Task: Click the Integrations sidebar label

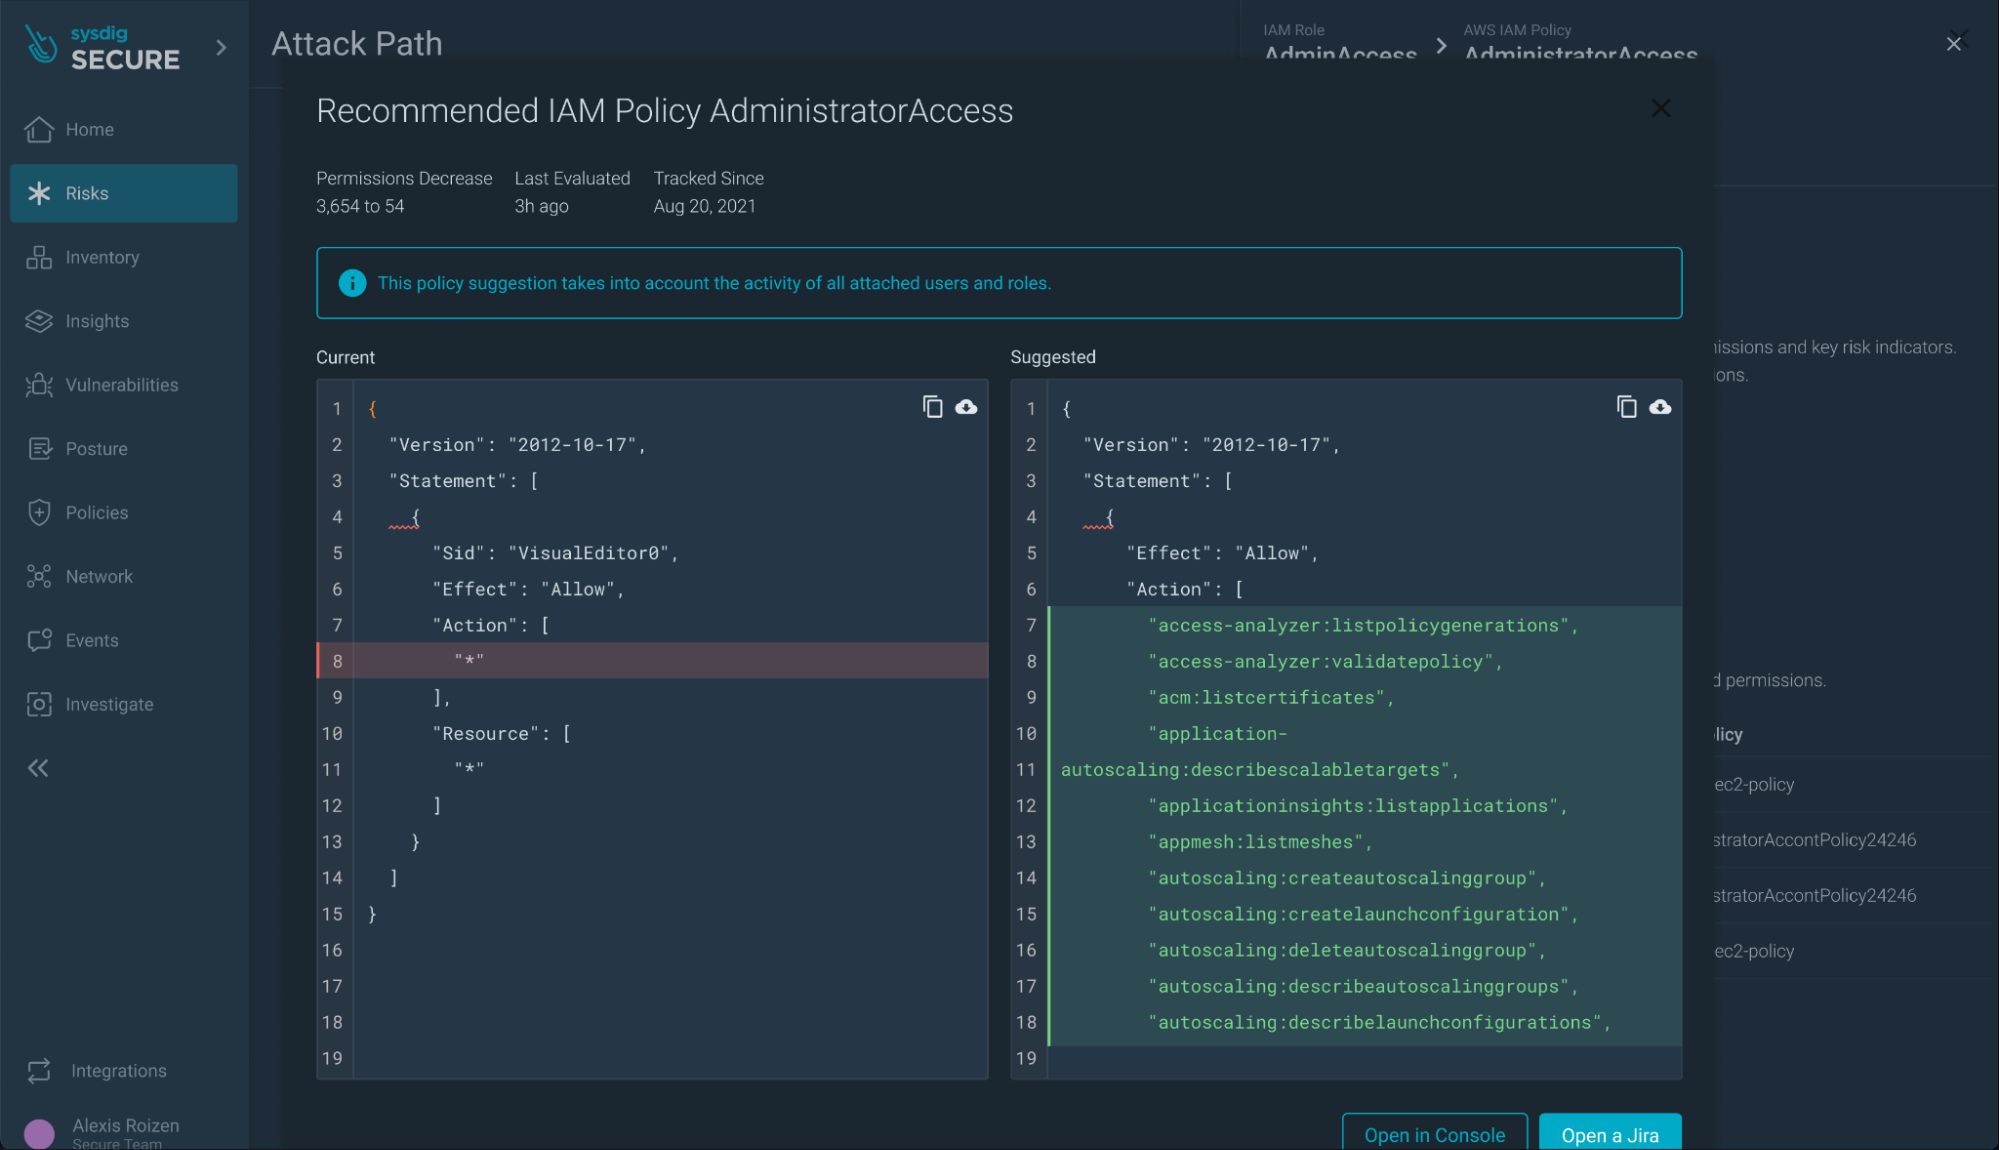Action: coord(119,1071)
